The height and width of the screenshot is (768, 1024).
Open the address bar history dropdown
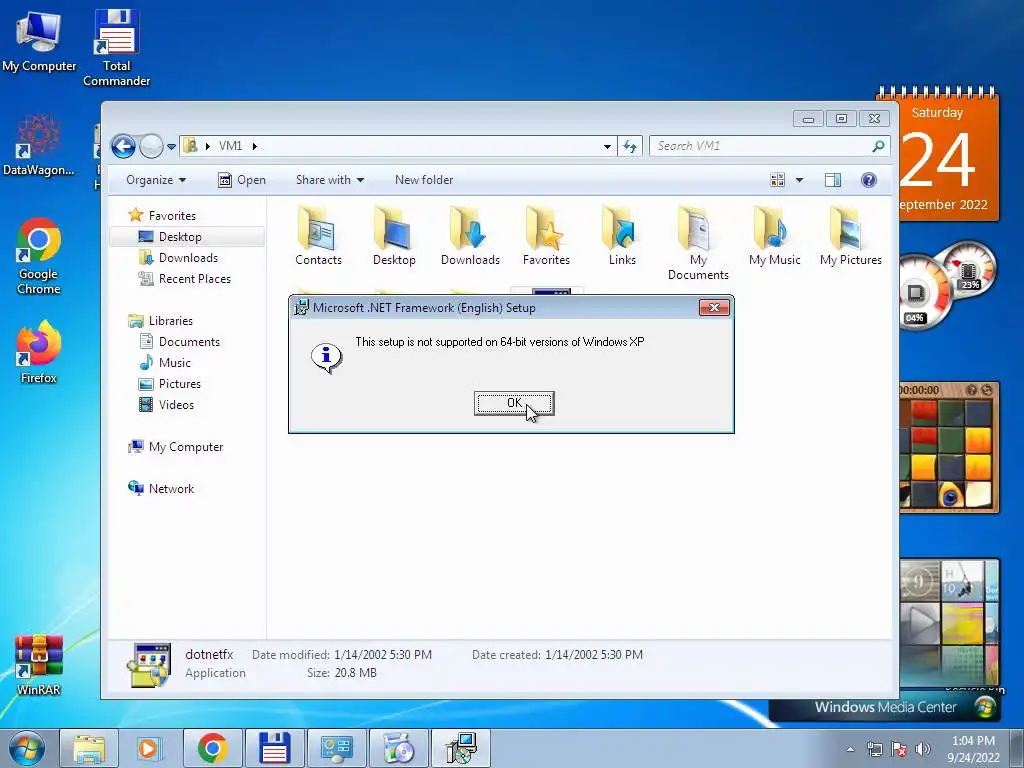607,146
